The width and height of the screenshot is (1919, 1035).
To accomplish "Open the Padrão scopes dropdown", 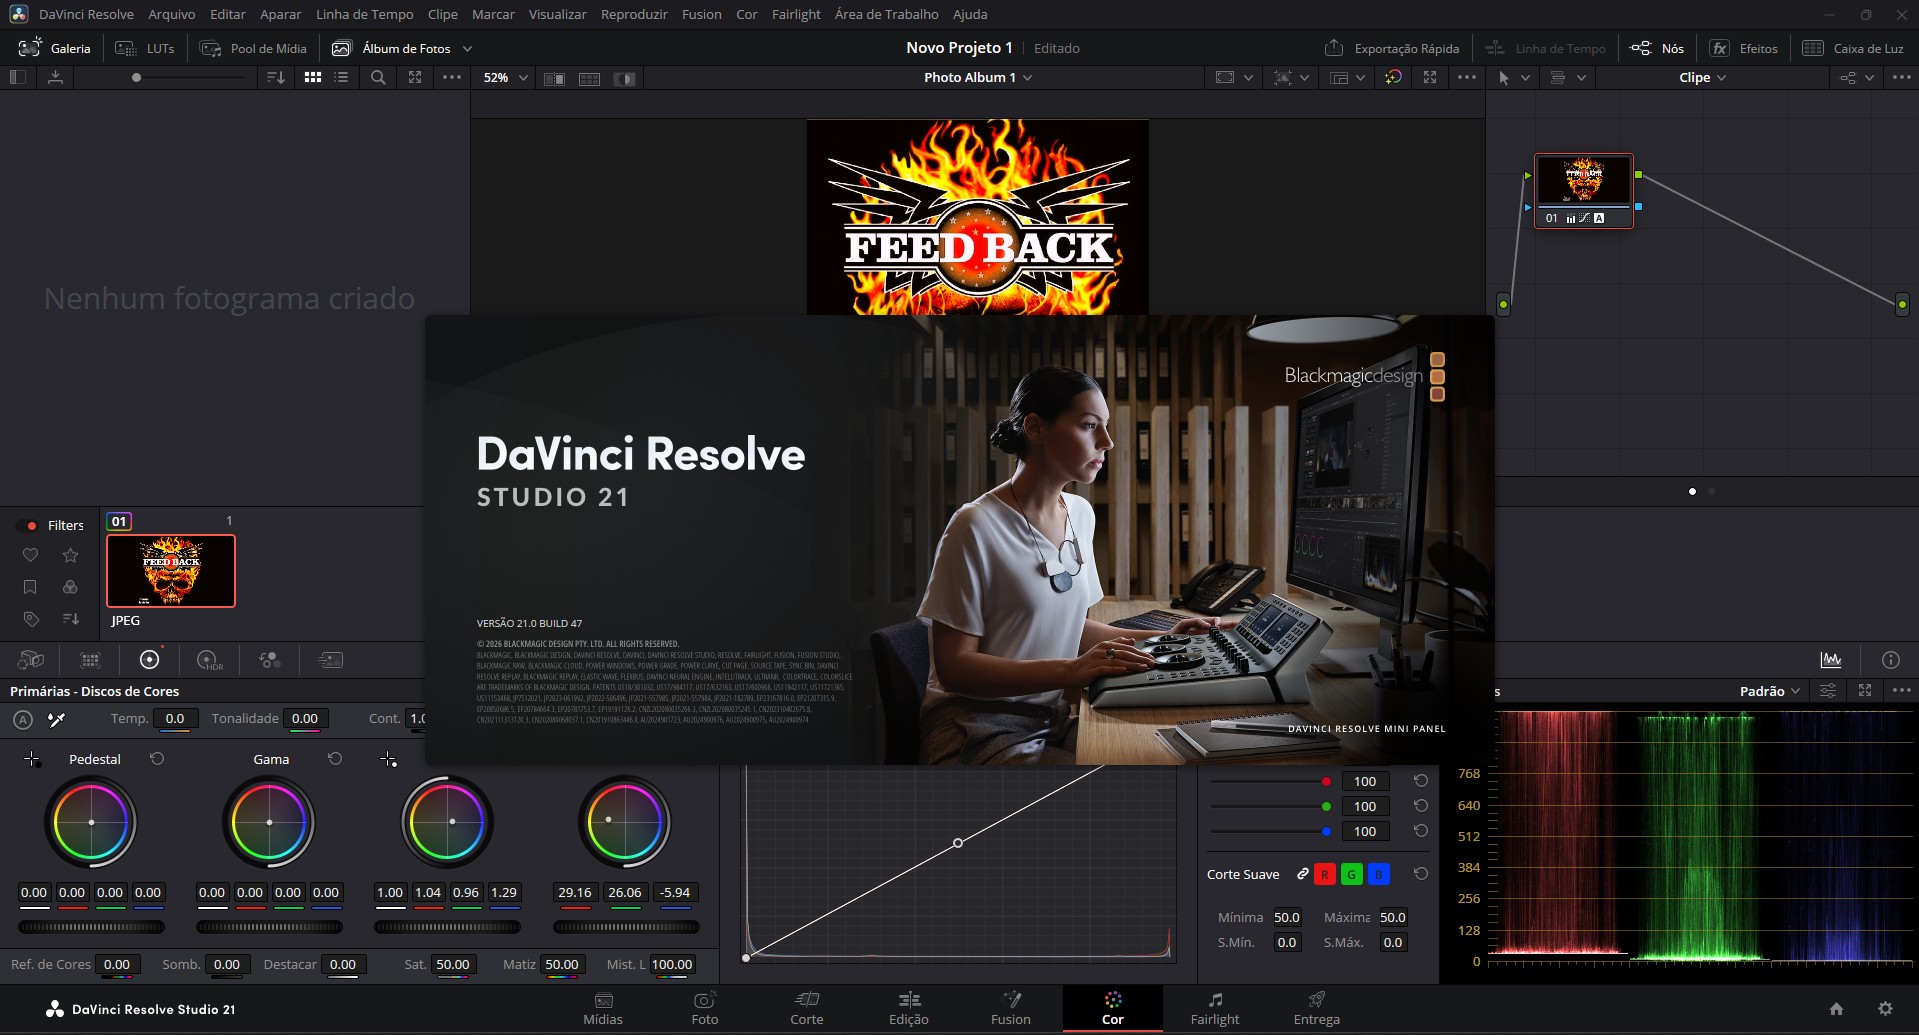I will (1770, 691).
